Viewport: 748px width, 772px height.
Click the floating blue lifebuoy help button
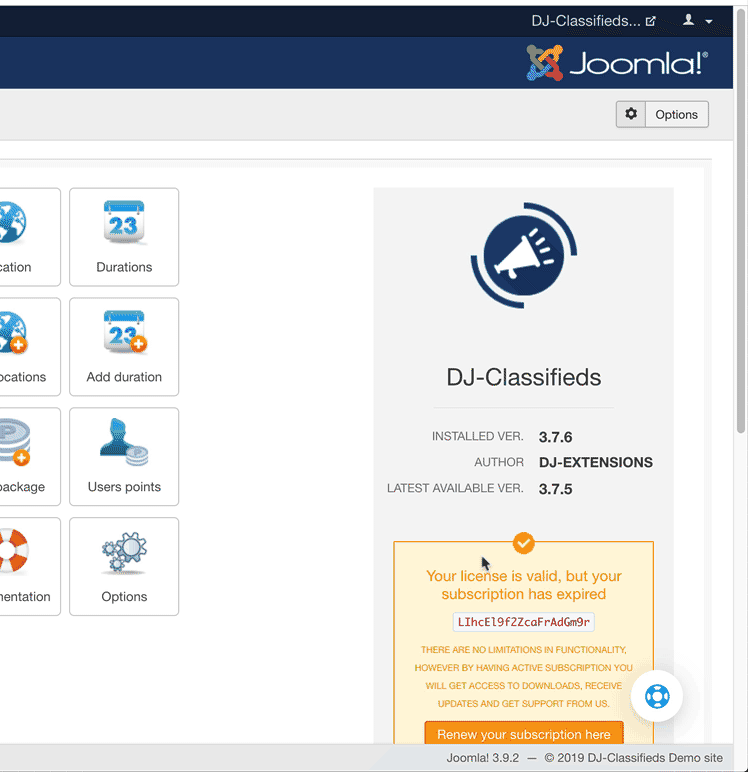[x=657, y=696]
